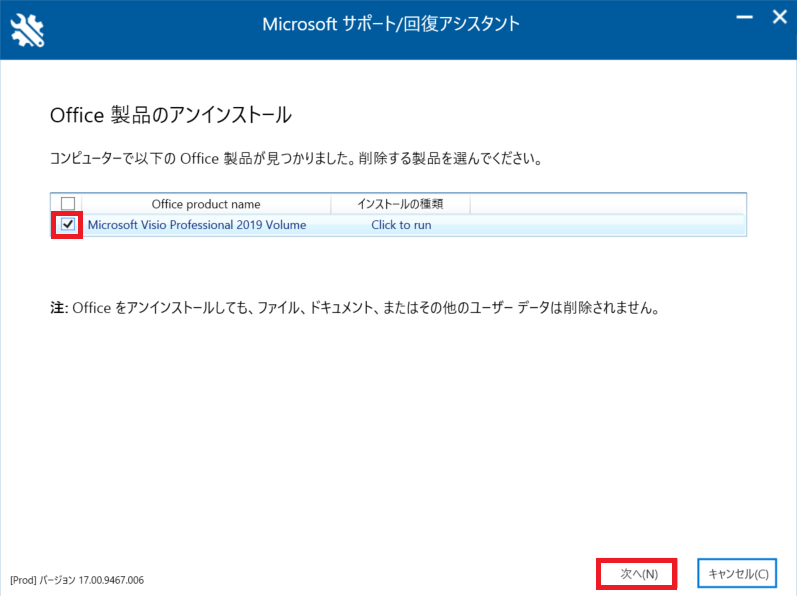Viewport: 797px width, 596px height.
Task: Click the インストールの種類 column header
Action: pyautogui.click(x=401, y=204)
